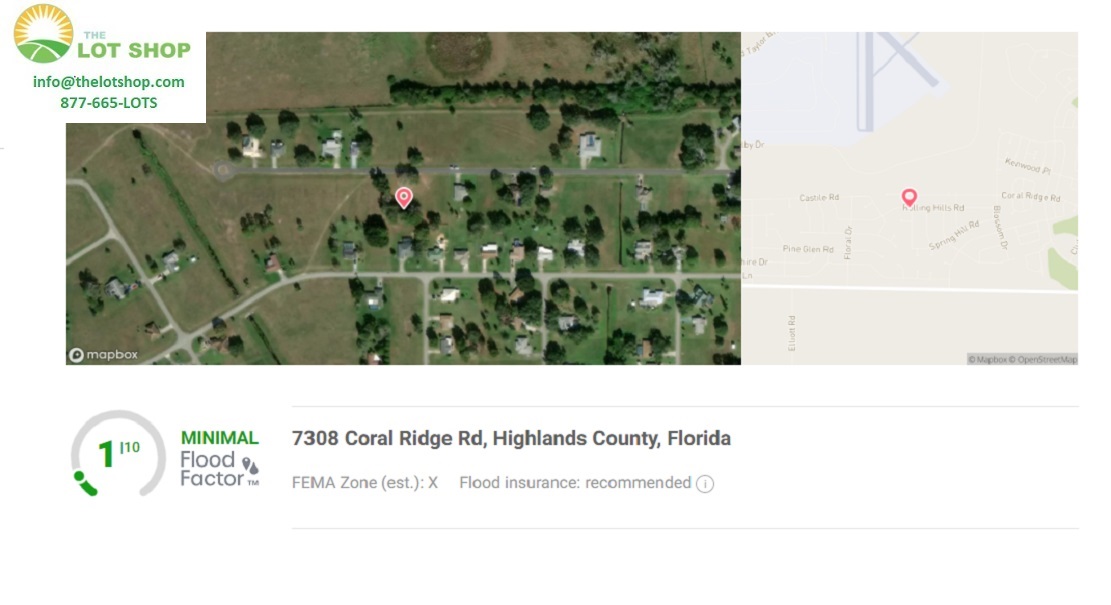Viewport: 1111px width, 605px height.
Task: Click the MINIMAL flood risk label
Action: pyautogui.click(x=220, y=438)
